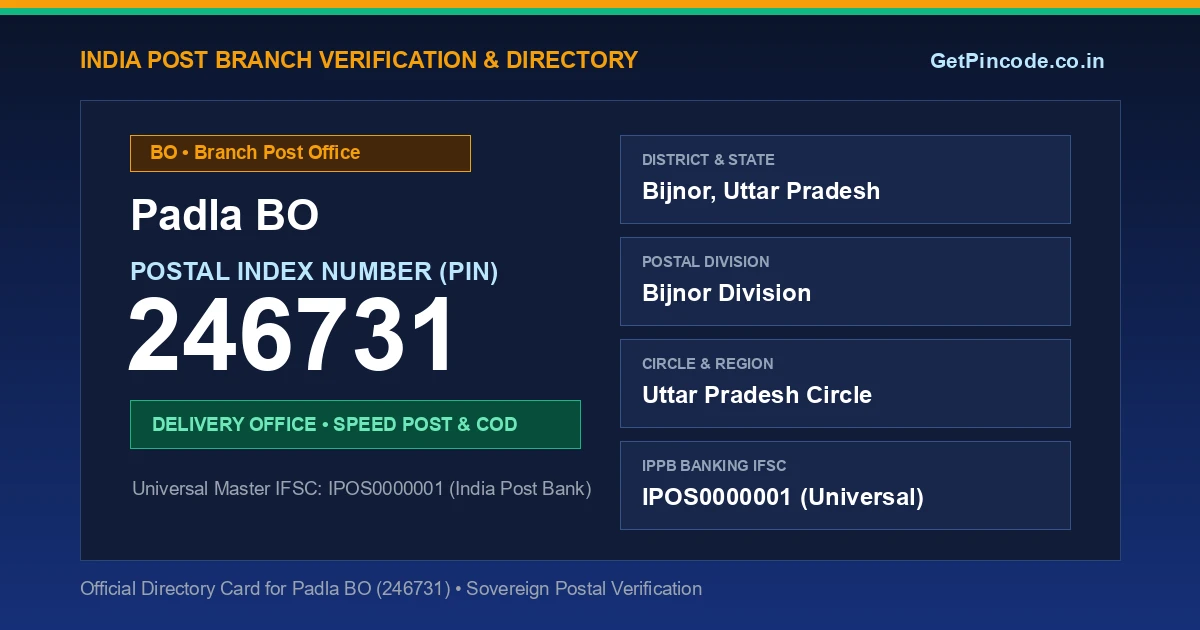Select the BO Branch Post Office badge
This screenshot has width=1200, height=630.
[x=300, y=153]
